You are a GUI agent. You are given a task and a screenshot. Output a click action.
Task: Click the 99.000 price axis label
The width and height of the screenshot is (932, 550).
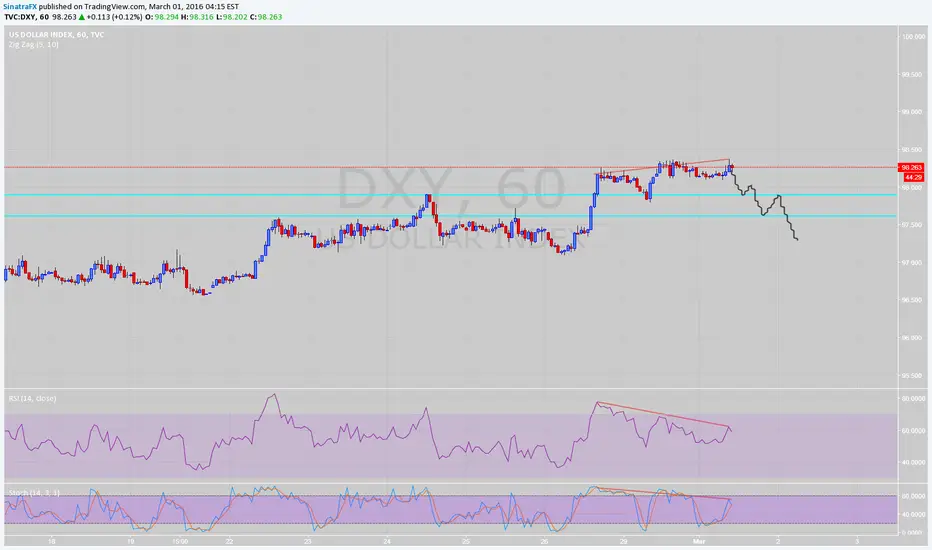(914, 112)
